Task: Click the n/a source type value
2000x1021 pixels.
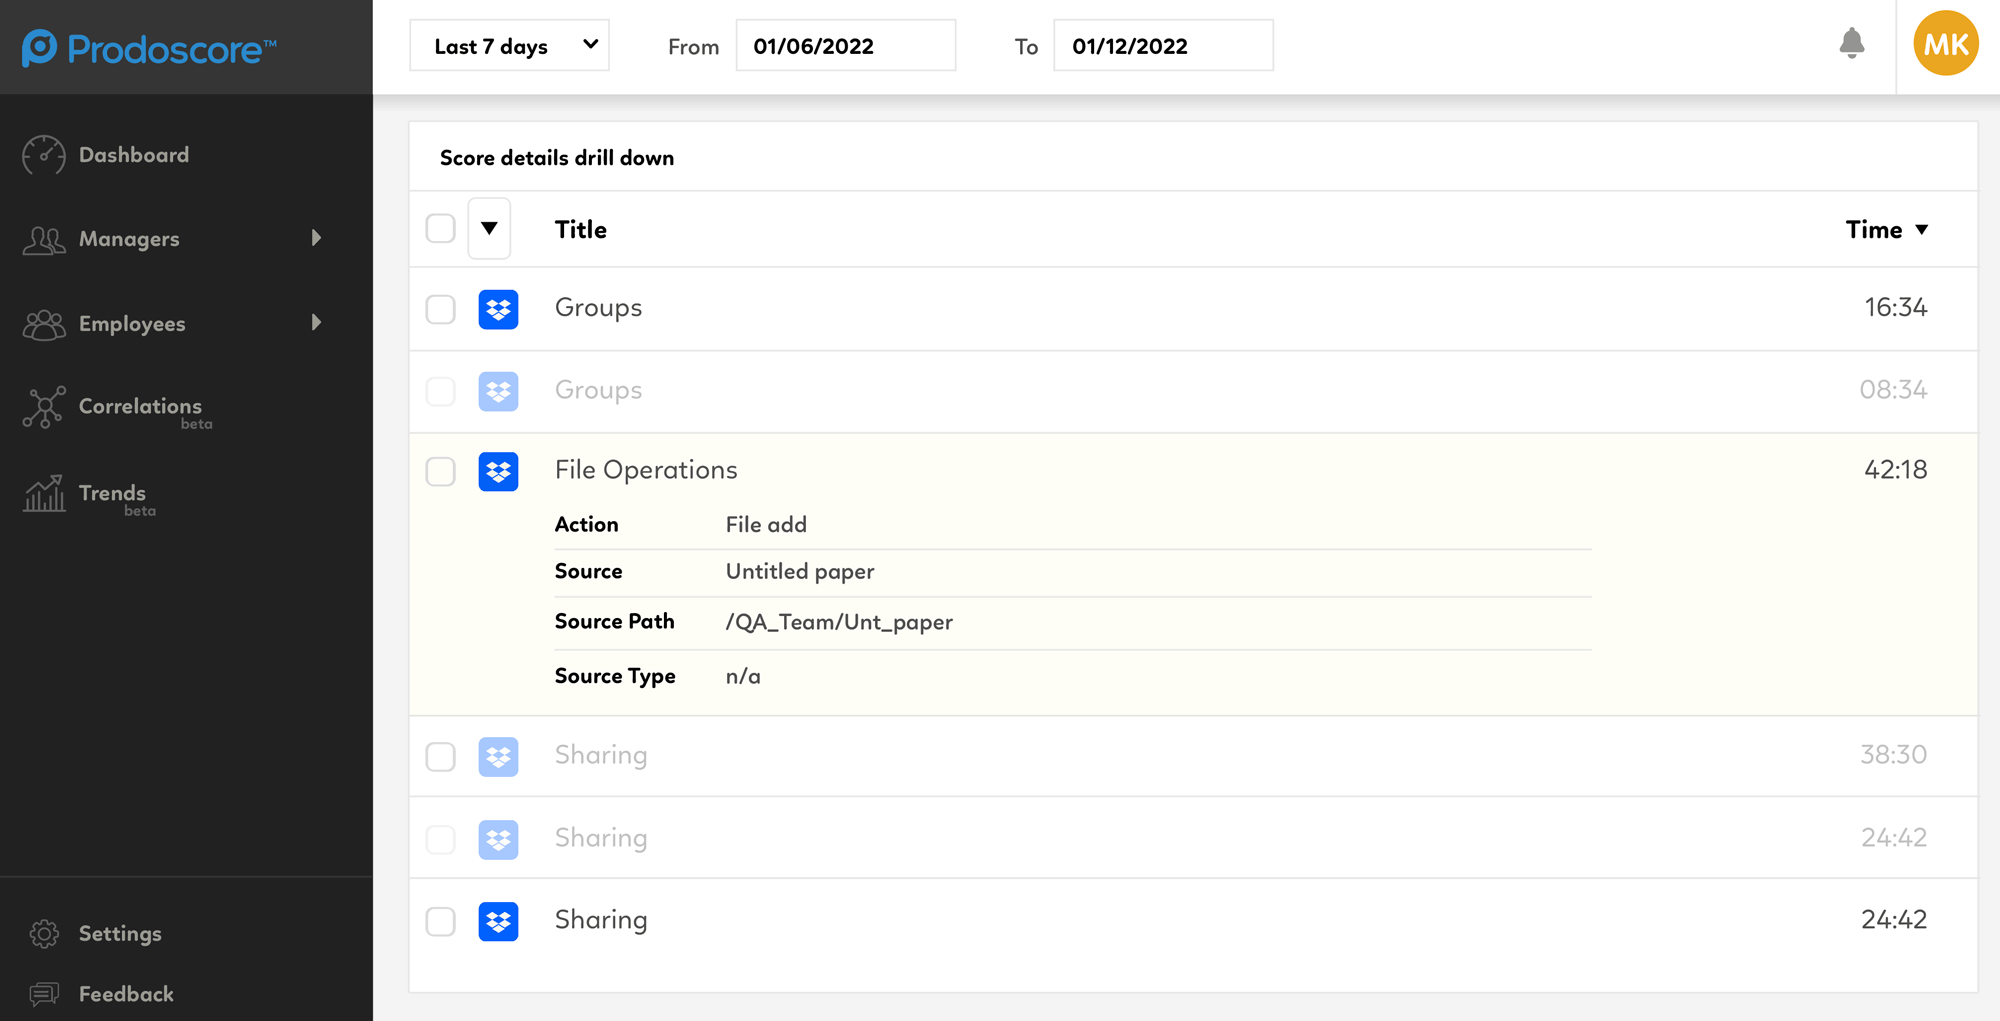Action: (x=743, y=677)
